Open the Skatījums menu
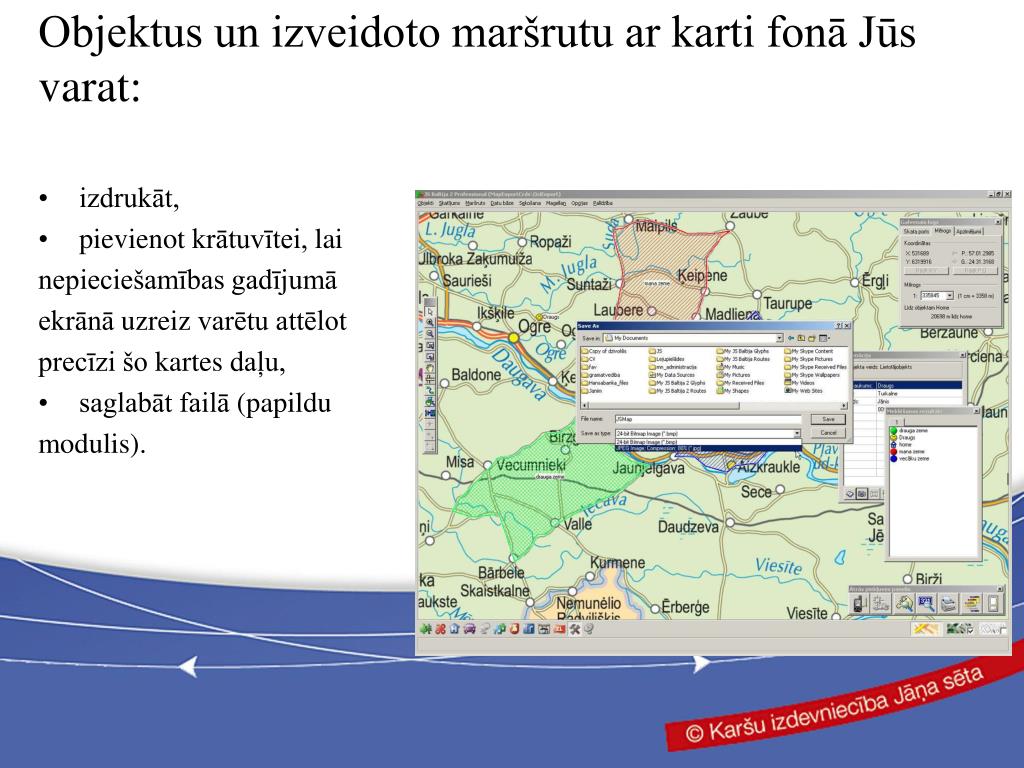Image resolution: width=1024 pixels, height=768 pixels. [x=449, y=203]
